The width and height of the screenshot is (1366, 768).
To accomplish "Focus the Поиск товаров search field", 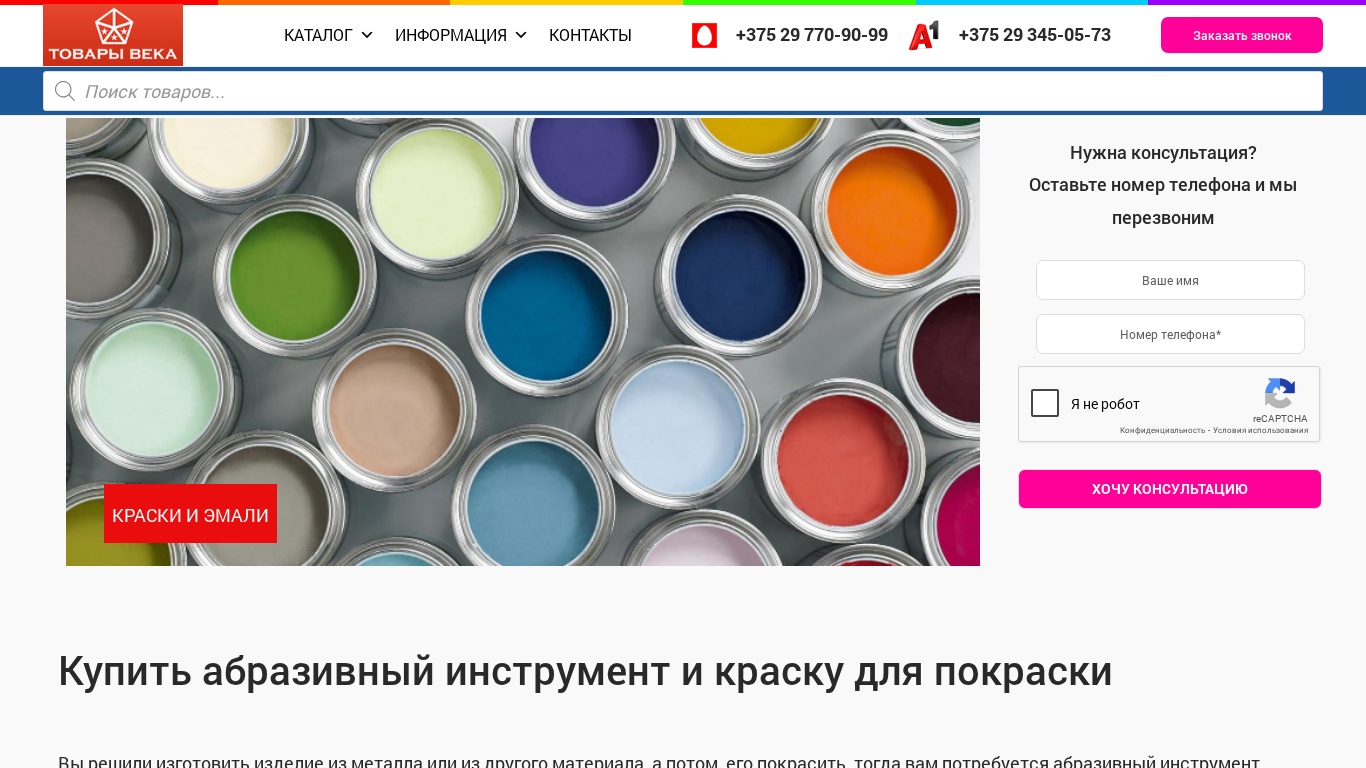I will pyautogui.click(x=683, y=91).
